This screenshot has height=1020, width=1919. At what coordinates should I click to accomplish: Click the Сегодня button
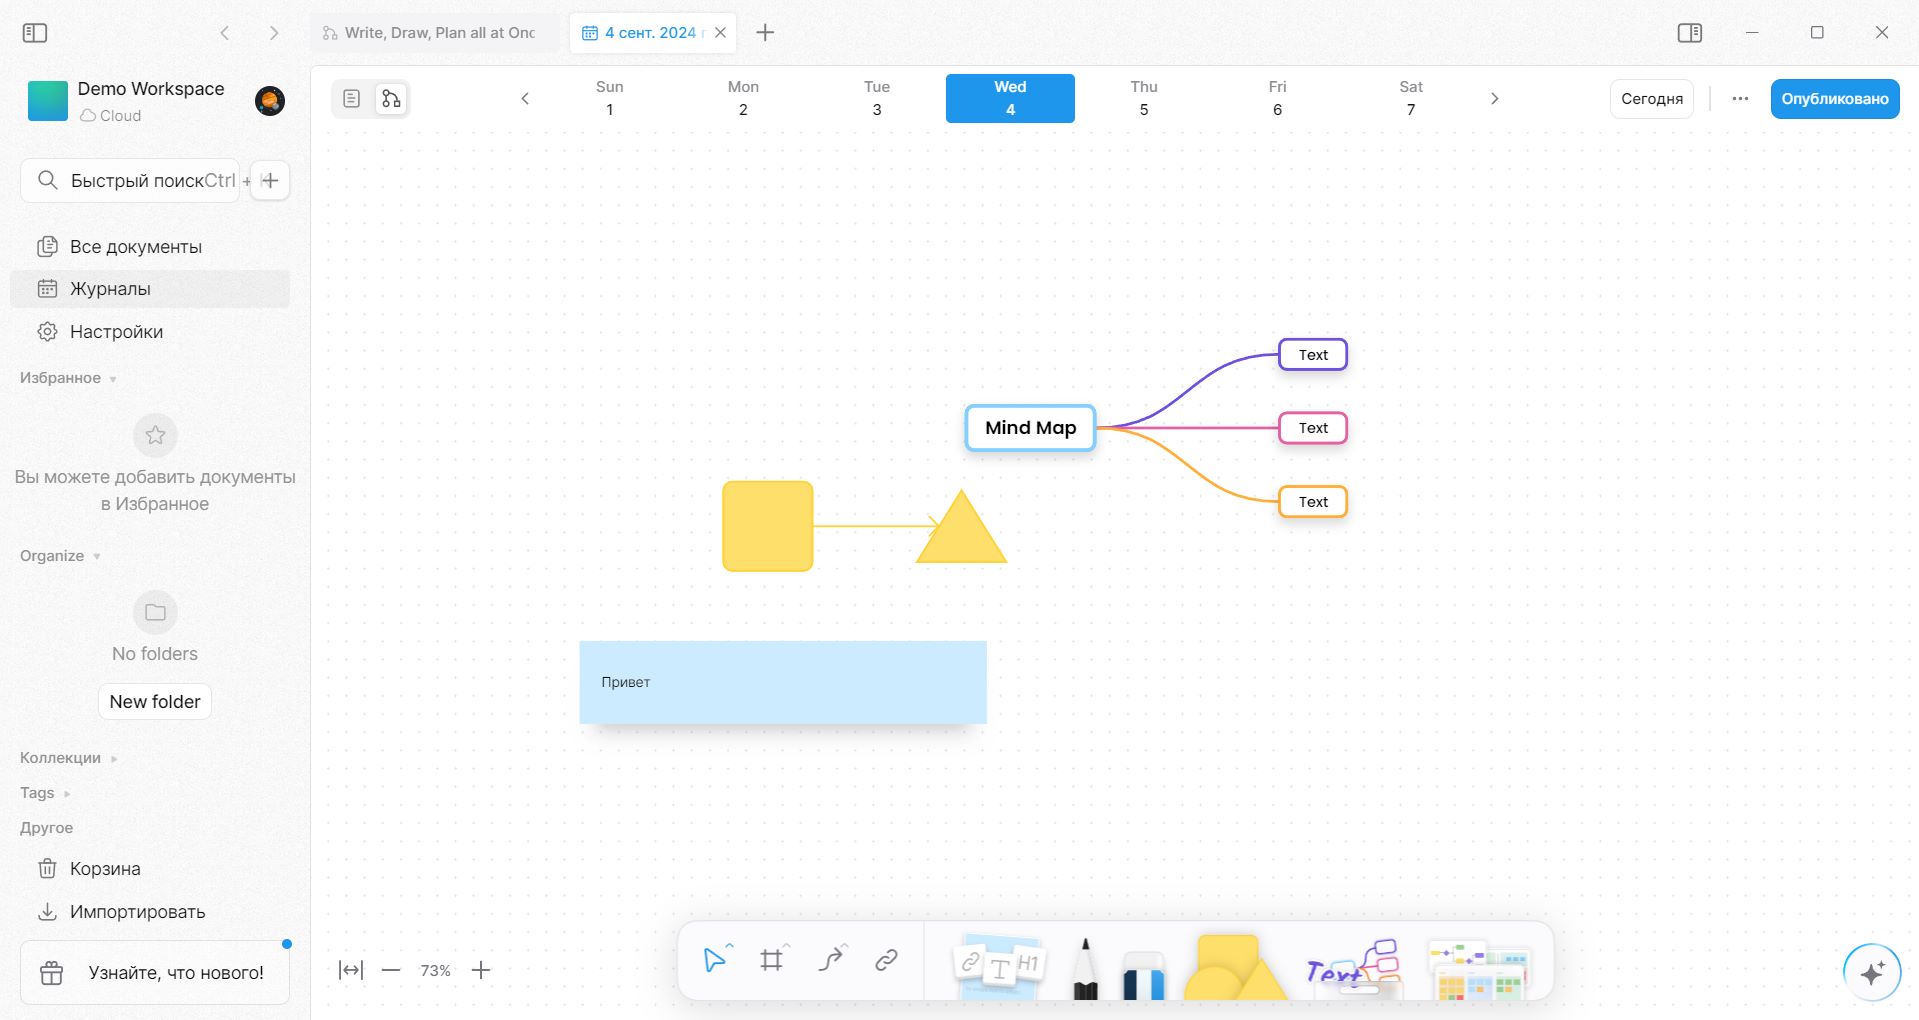[x=1652, y=99]
